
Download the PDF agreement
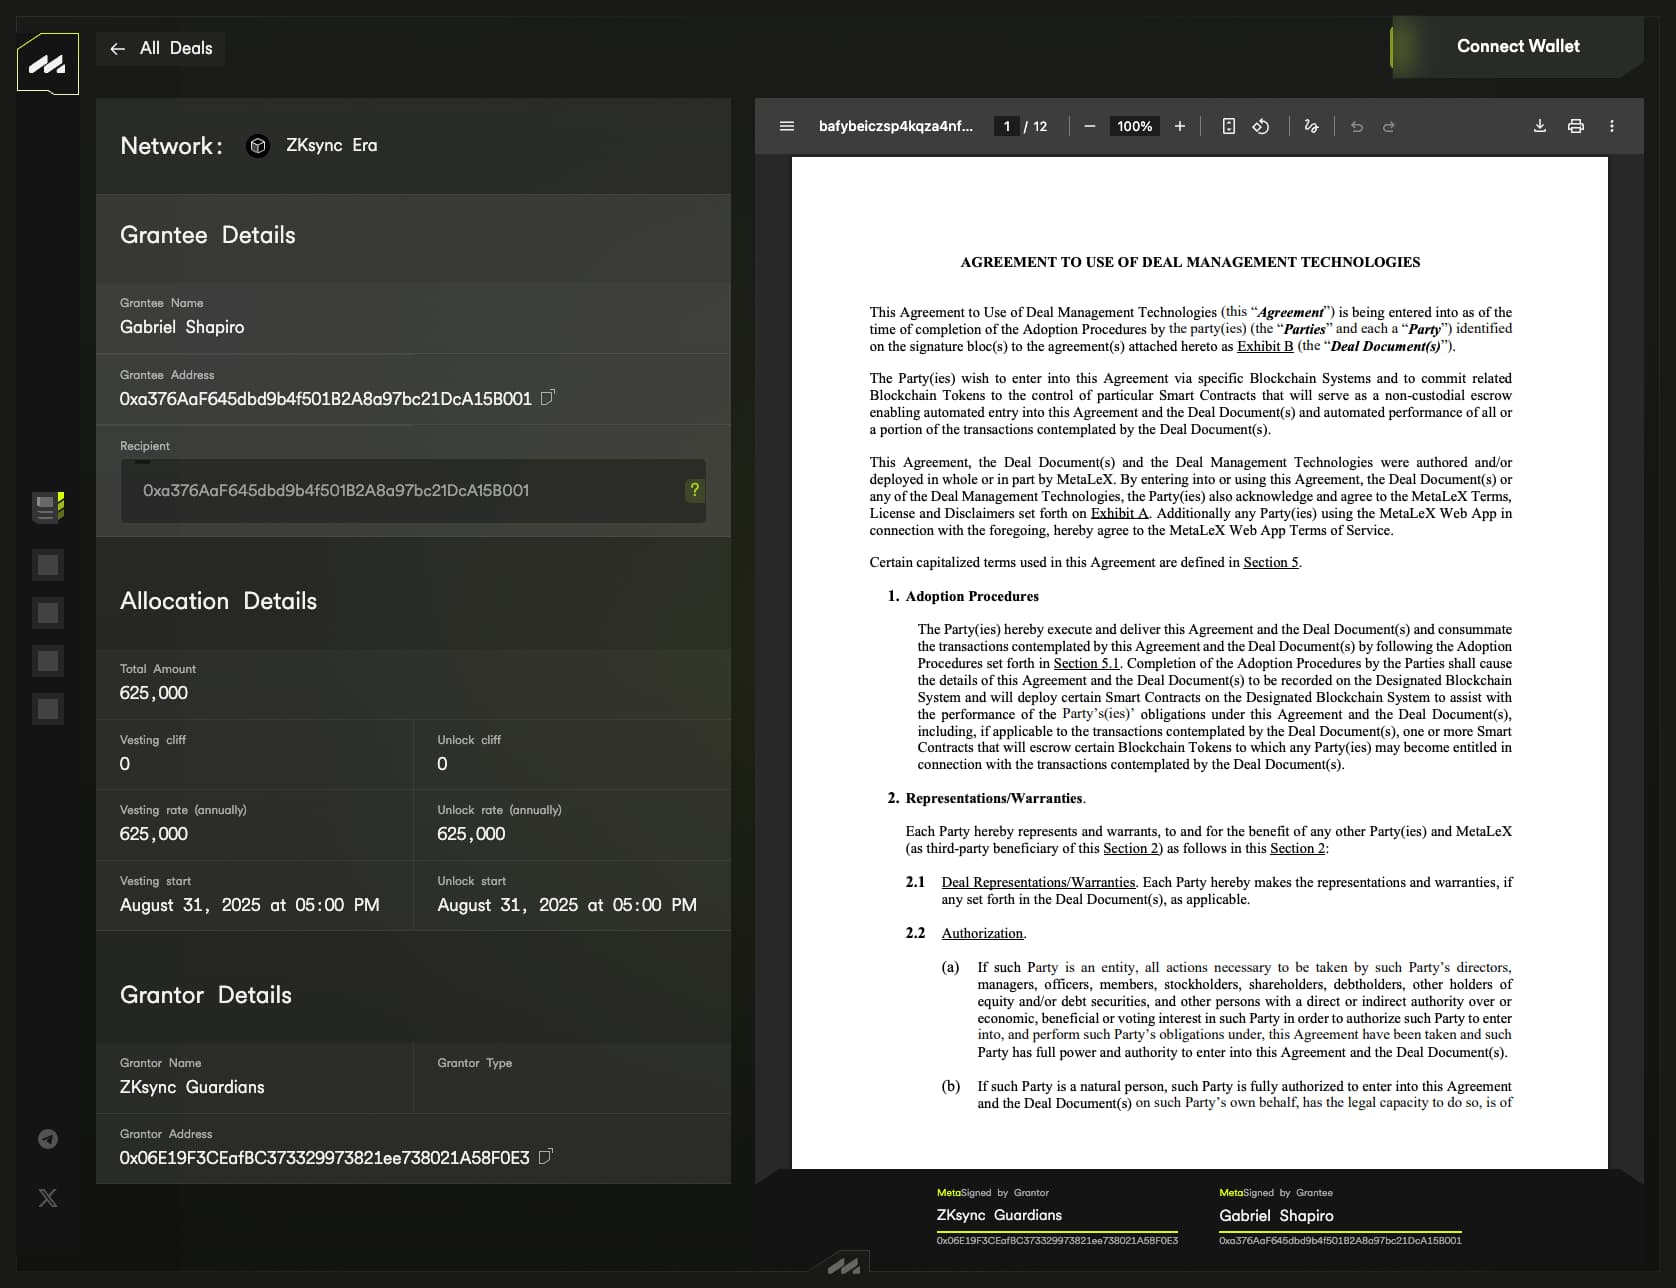(x=1540, y=126)
